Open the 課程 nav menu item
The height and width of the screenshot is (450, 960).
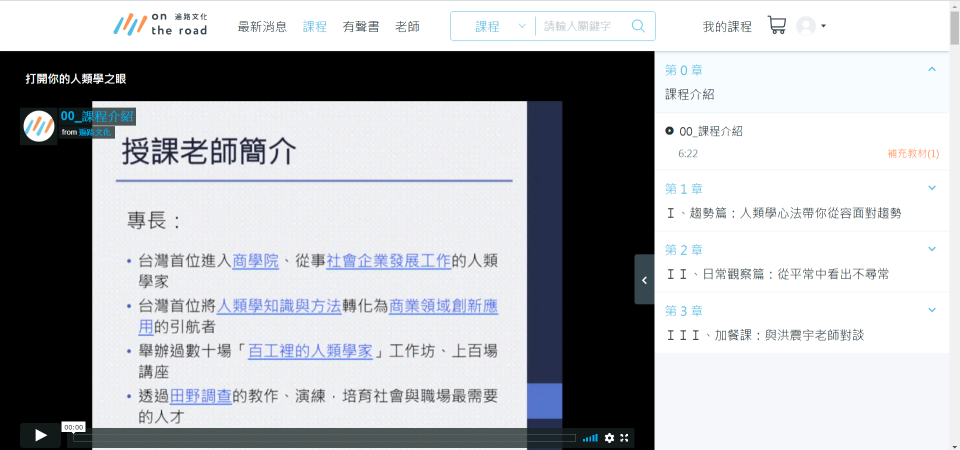pos(315,26)
